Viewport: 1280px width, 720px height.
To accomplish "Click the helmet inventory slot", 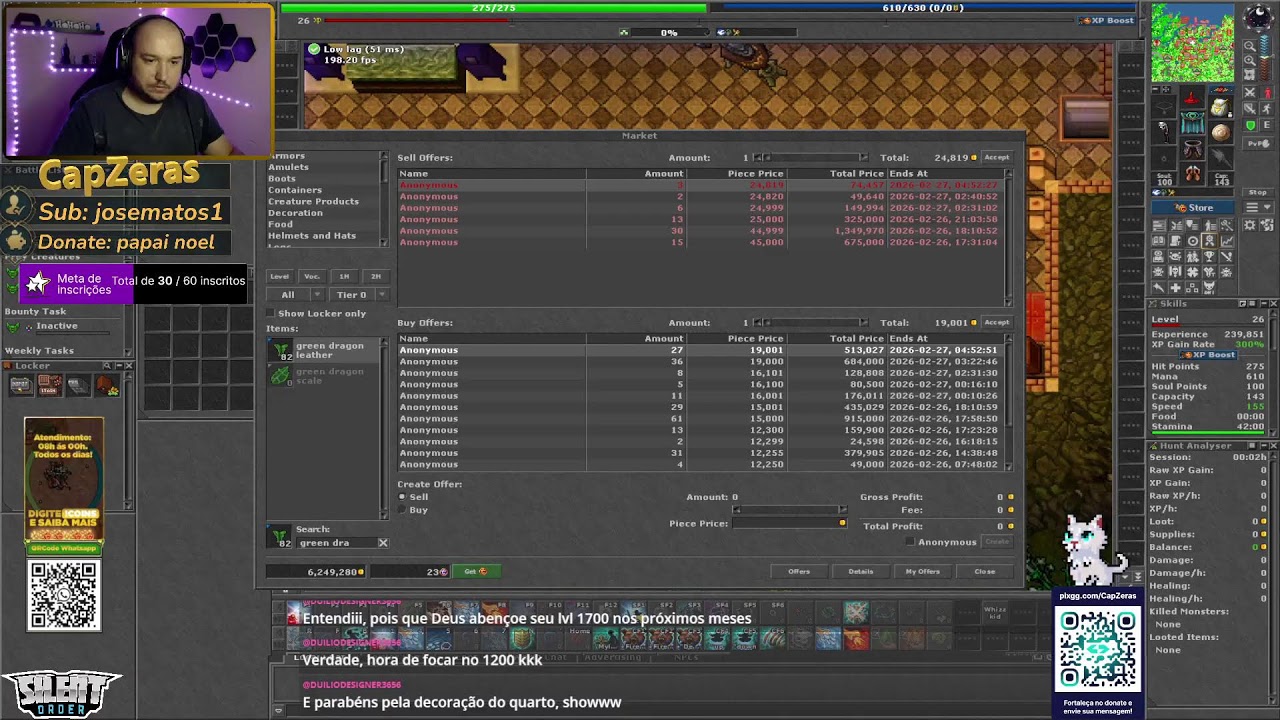I will coord(1192,98).
